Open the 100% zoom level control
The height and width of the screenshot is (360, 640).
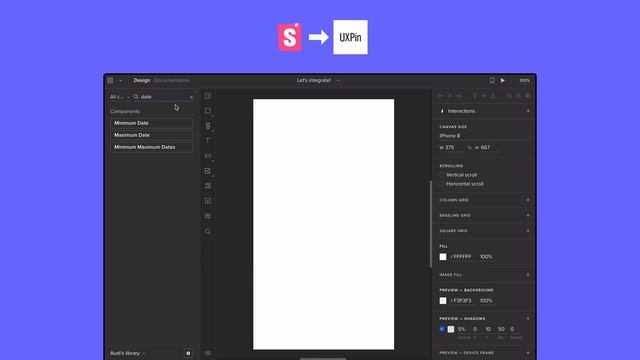tap(524, 80)
